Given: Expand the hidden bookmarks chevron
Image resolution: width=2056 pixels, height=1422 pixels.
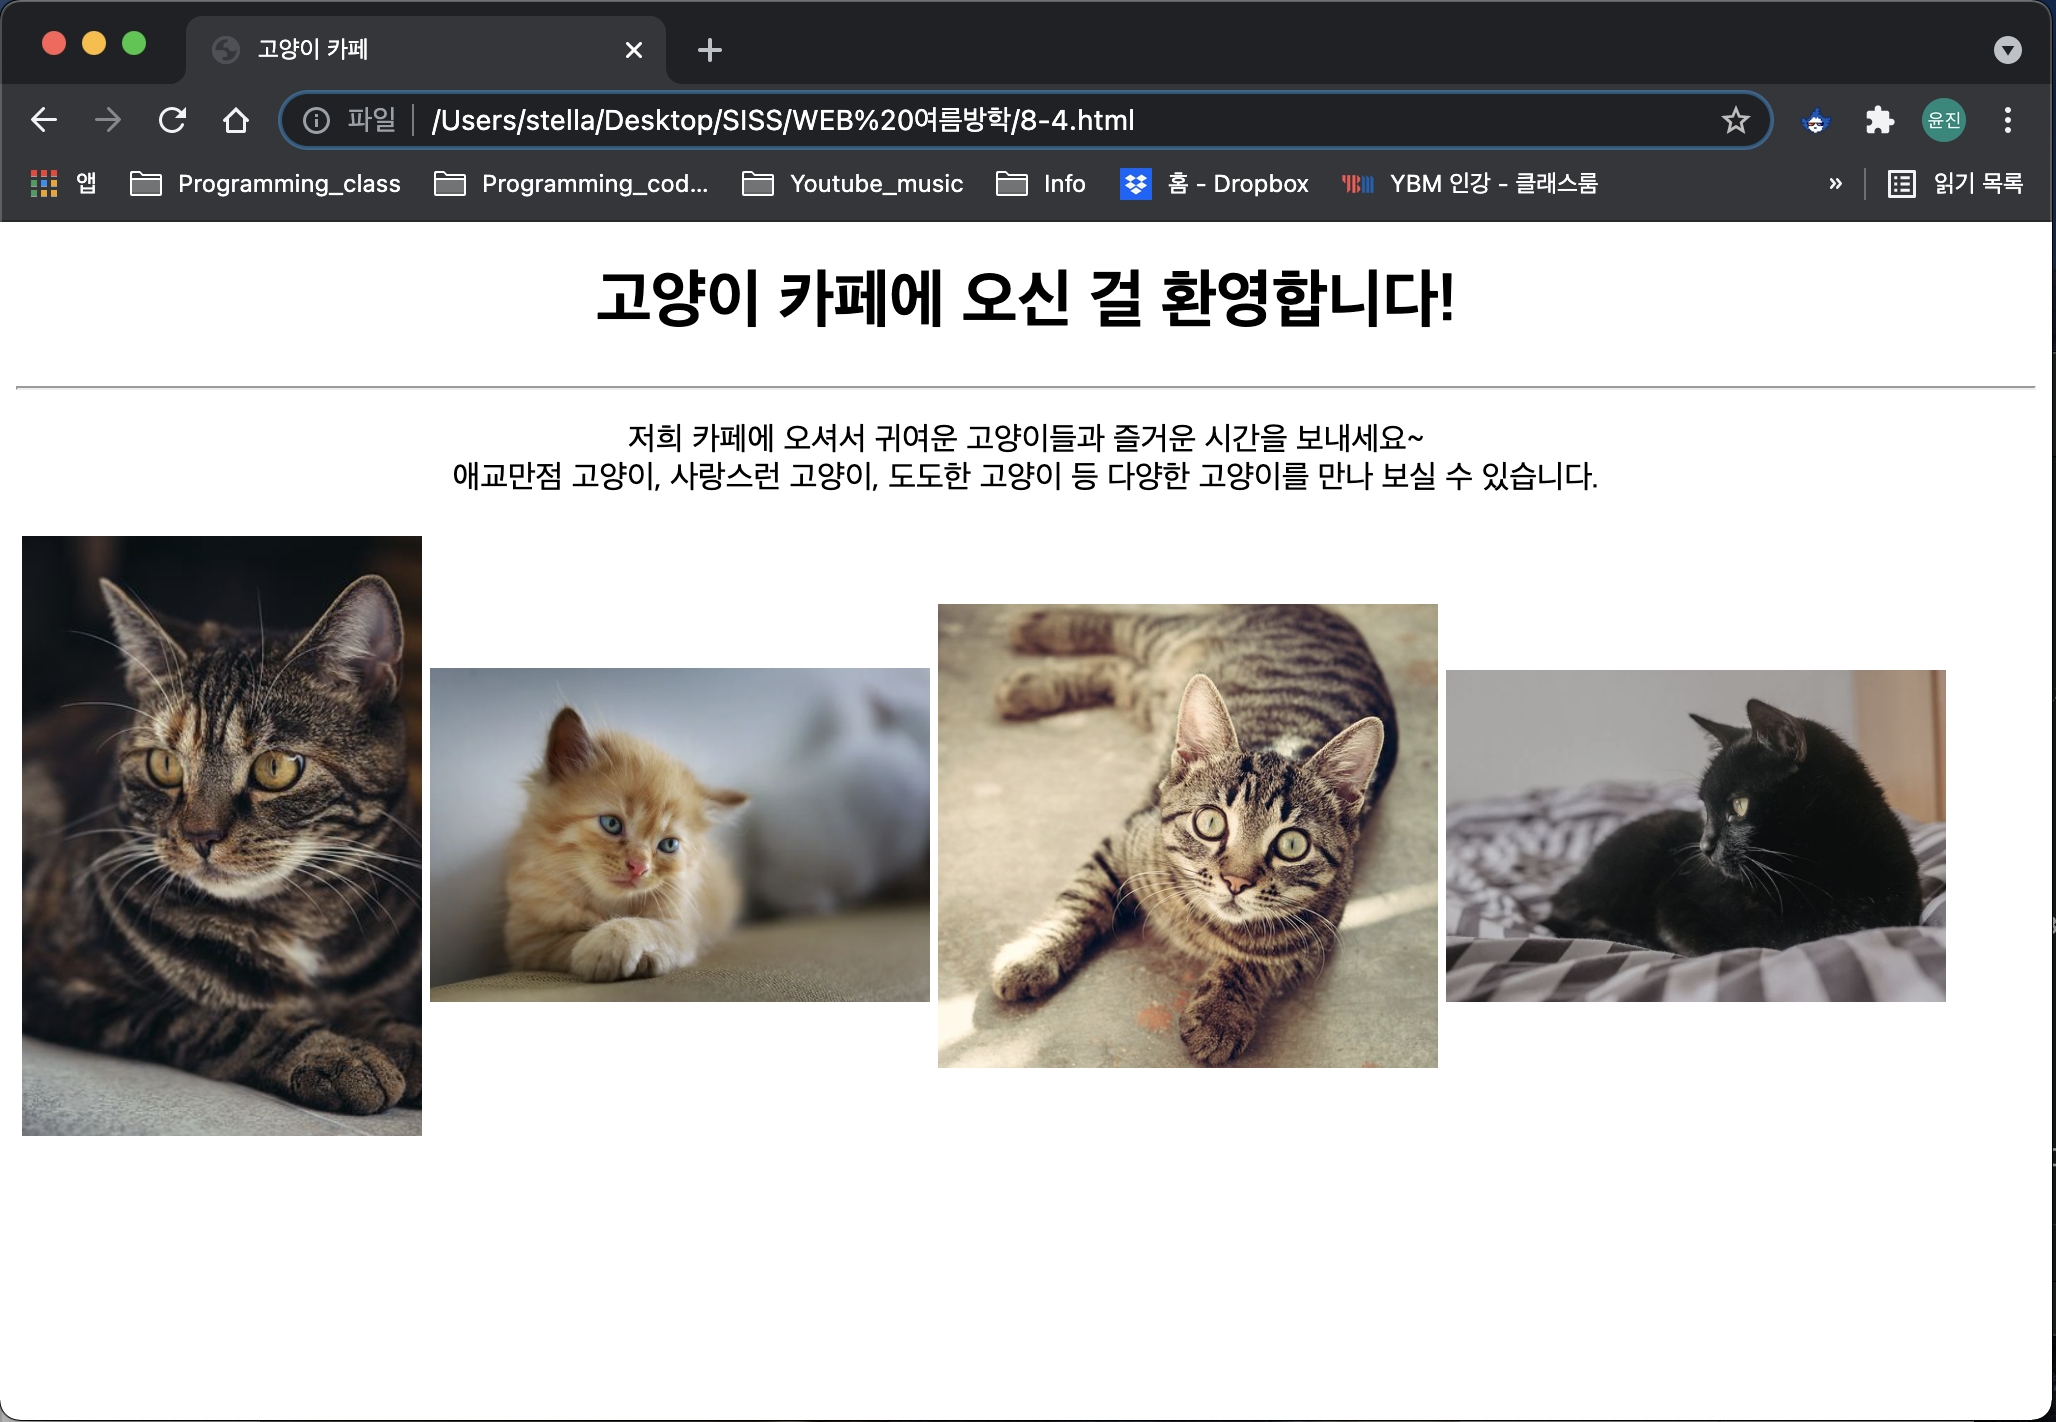Looking at the screenshot, I should point(1835,184).
